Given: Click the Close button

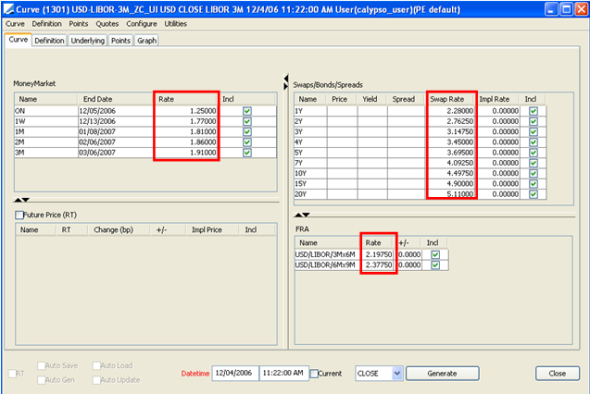Looking at the screenshot, I should 557,373.
